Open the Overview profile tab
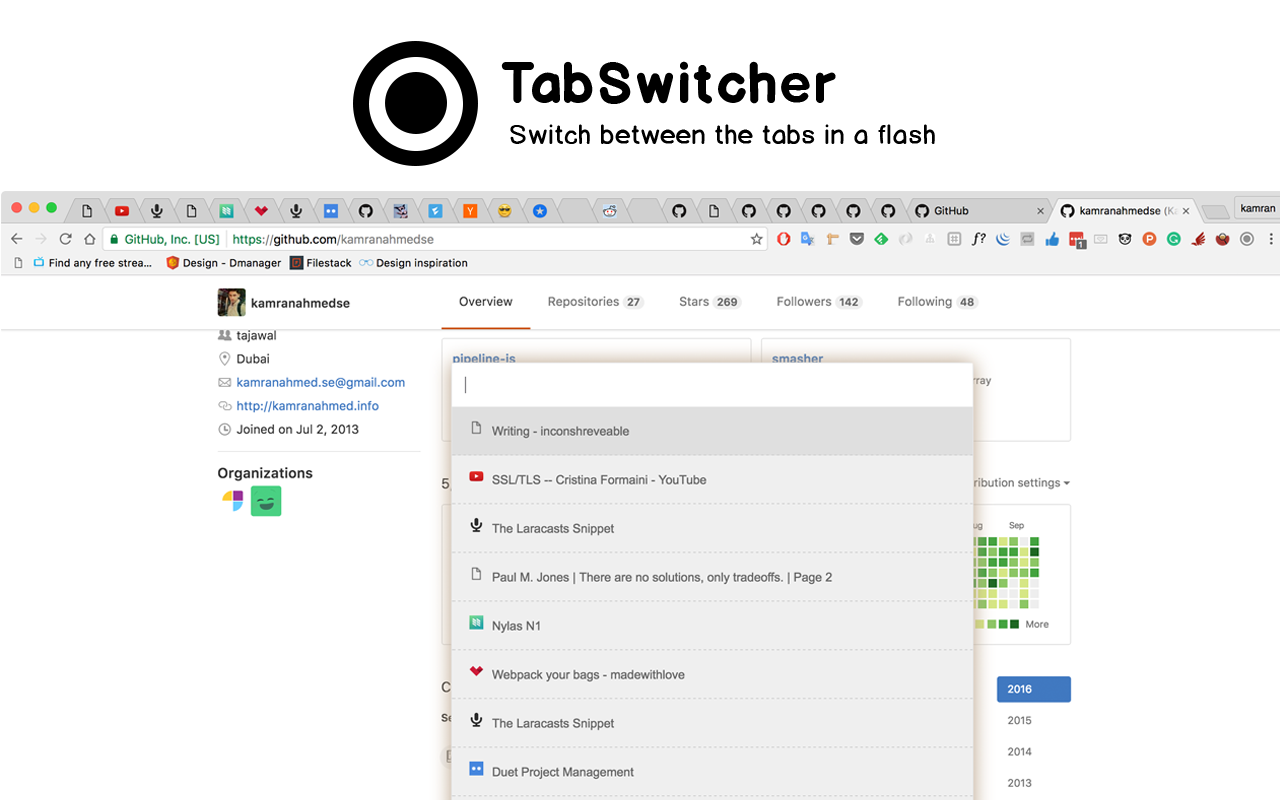 pyautogui.click(x=486, y=302)
